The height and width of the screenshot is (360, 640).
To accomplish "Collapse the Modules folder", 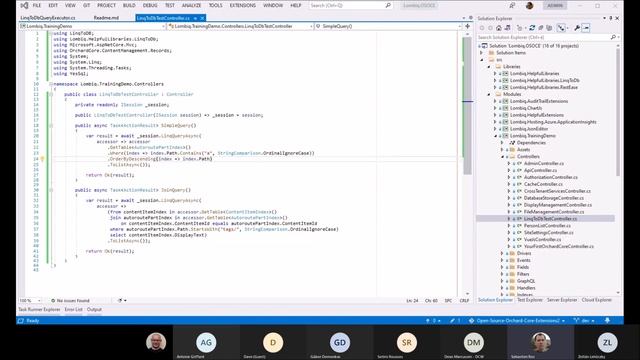I will [489, 94].
